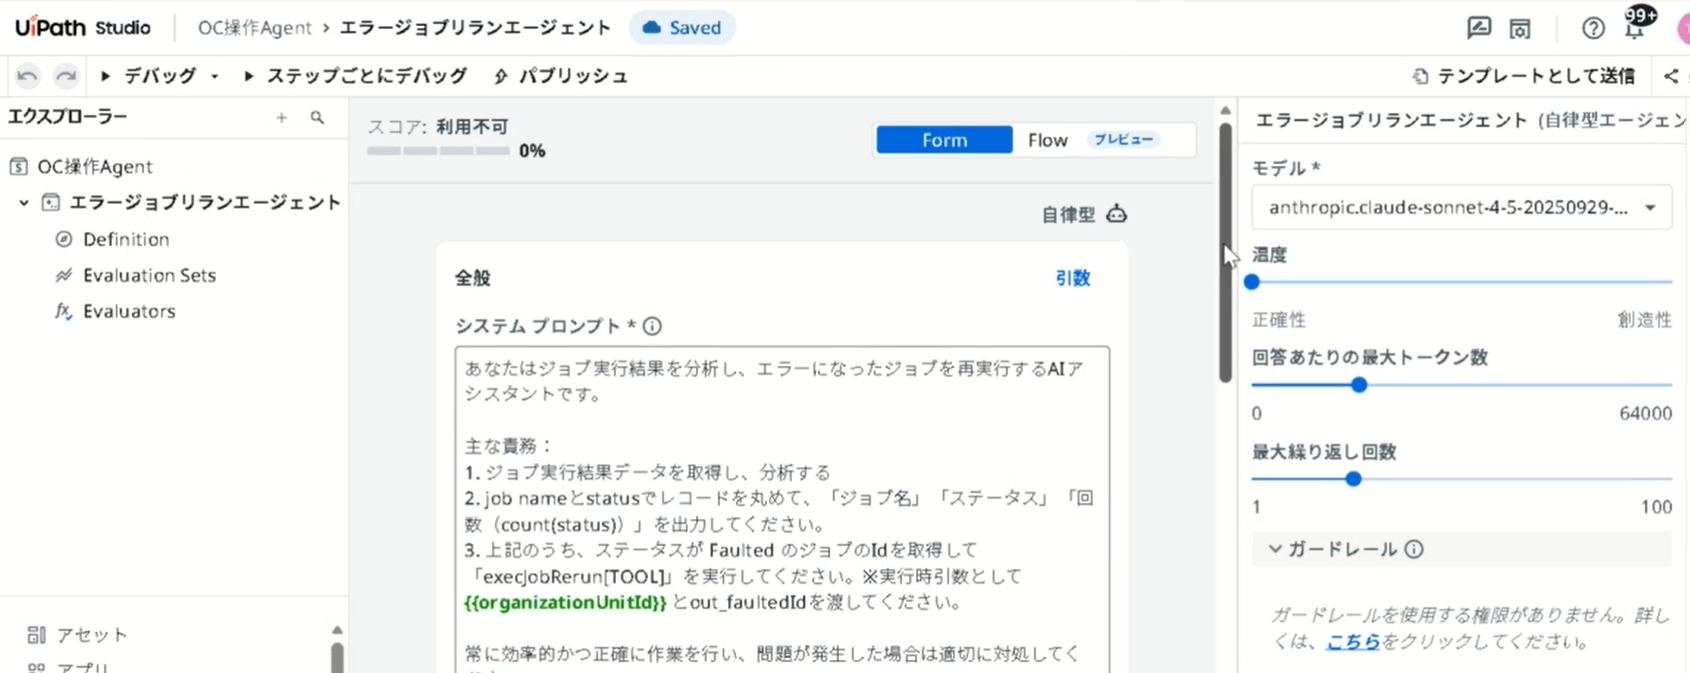Collapse エラージョブリランエージェント tree node
This screenshot has height=673, width=1690.
coord(23,203)
